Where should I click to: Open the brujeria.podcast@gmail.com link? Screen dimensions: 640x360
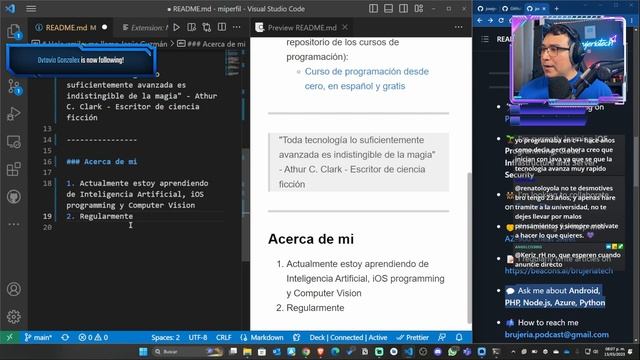(x=557, y=334)
